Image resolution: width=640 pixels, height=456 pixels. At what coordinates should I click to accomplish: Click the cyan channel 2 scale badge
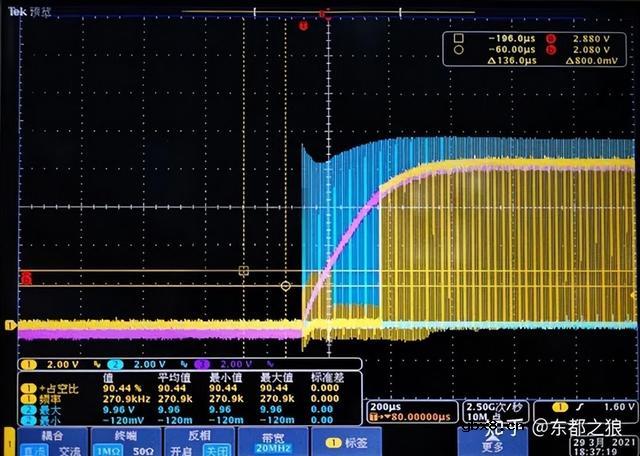(139, 363)
